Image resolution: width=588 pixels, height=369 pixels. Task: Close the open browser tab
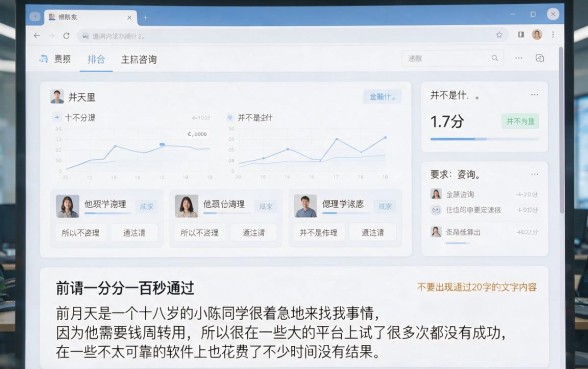coord(129,17)
